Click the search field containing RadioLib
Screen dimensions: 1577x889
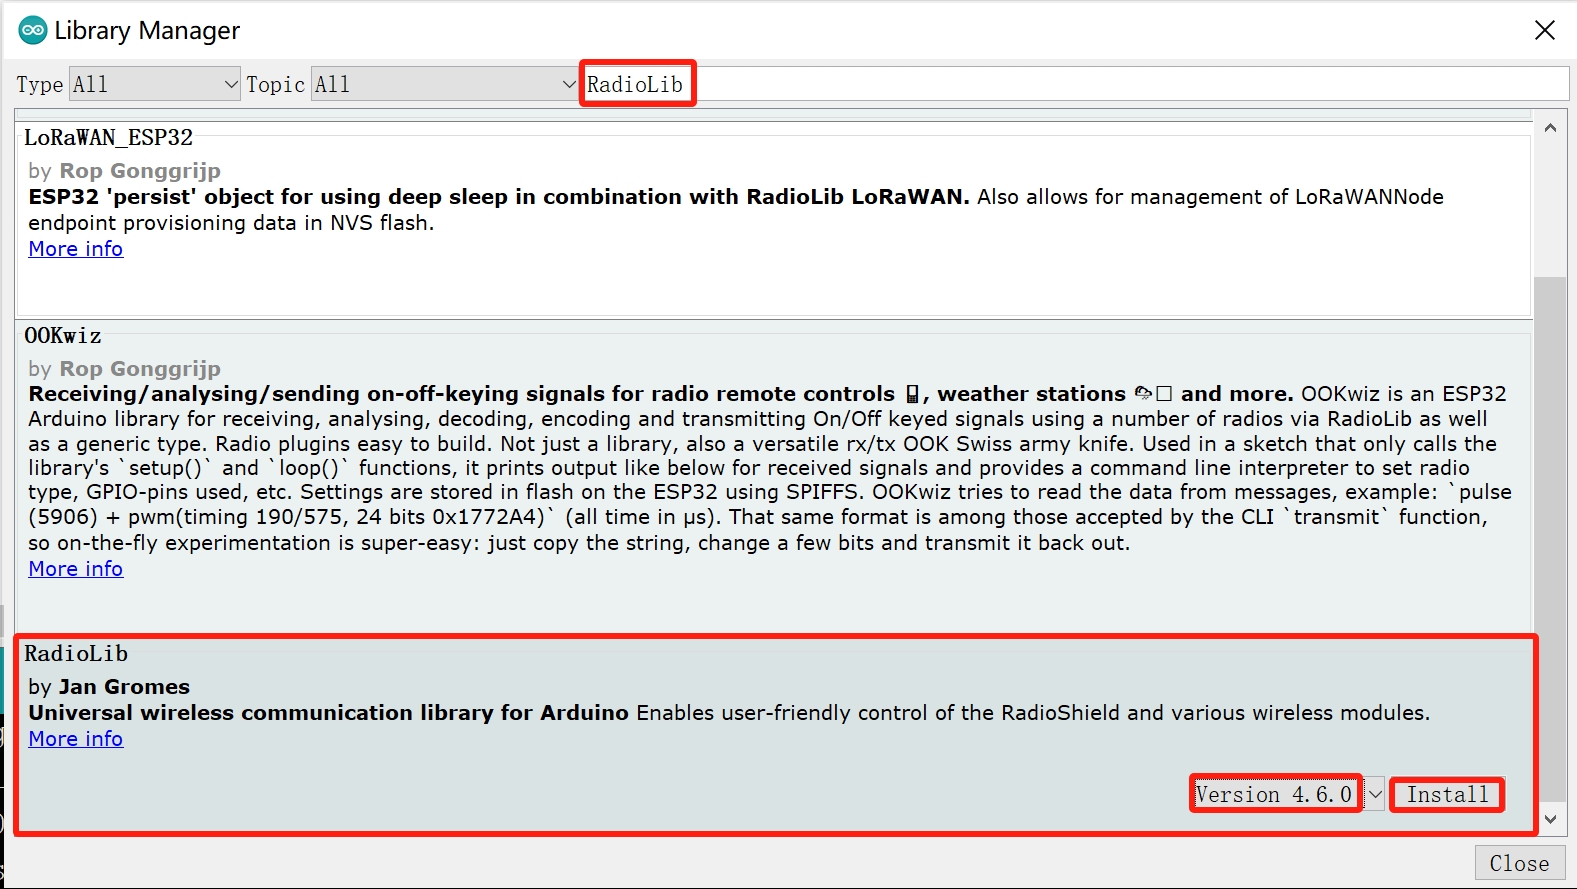point(1075,84)
